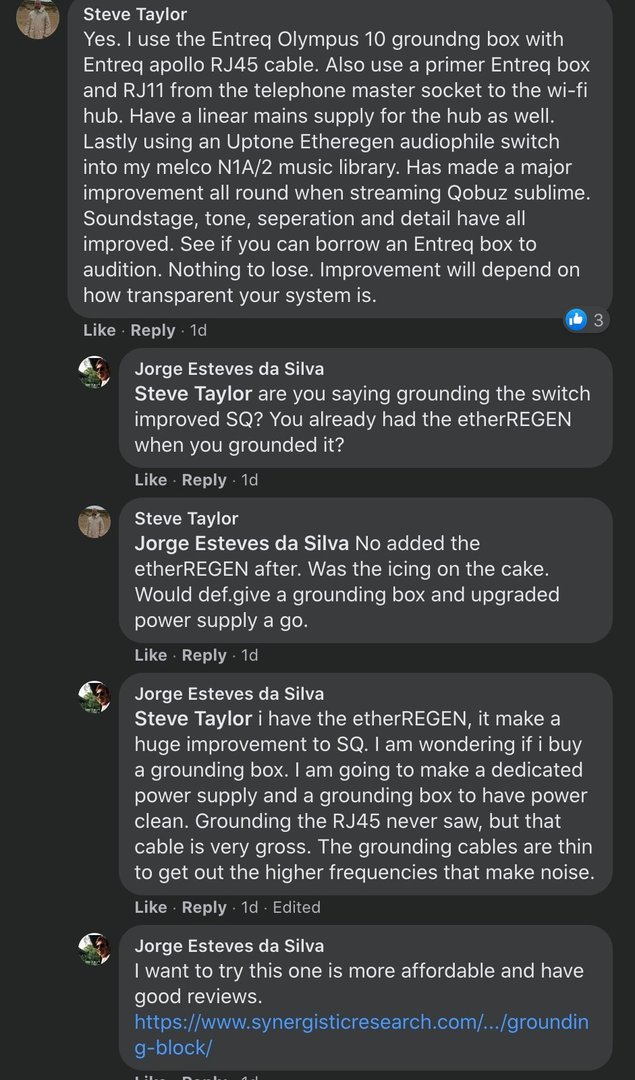This screenshot has height=1080, width=635.
Task: Open Jorge's avatar beside the link comment
Action: [95, 948]
